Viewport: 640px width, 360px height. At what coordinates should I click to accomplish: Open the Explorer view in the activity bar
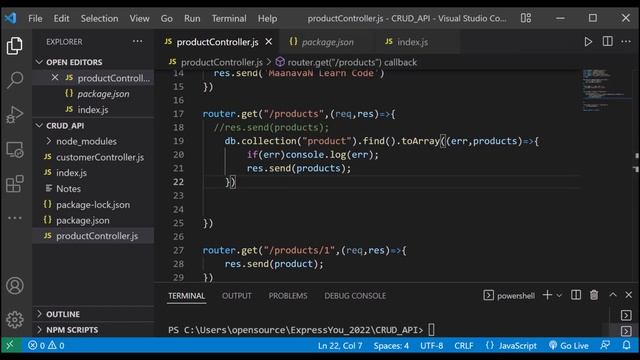coord(15,46)
